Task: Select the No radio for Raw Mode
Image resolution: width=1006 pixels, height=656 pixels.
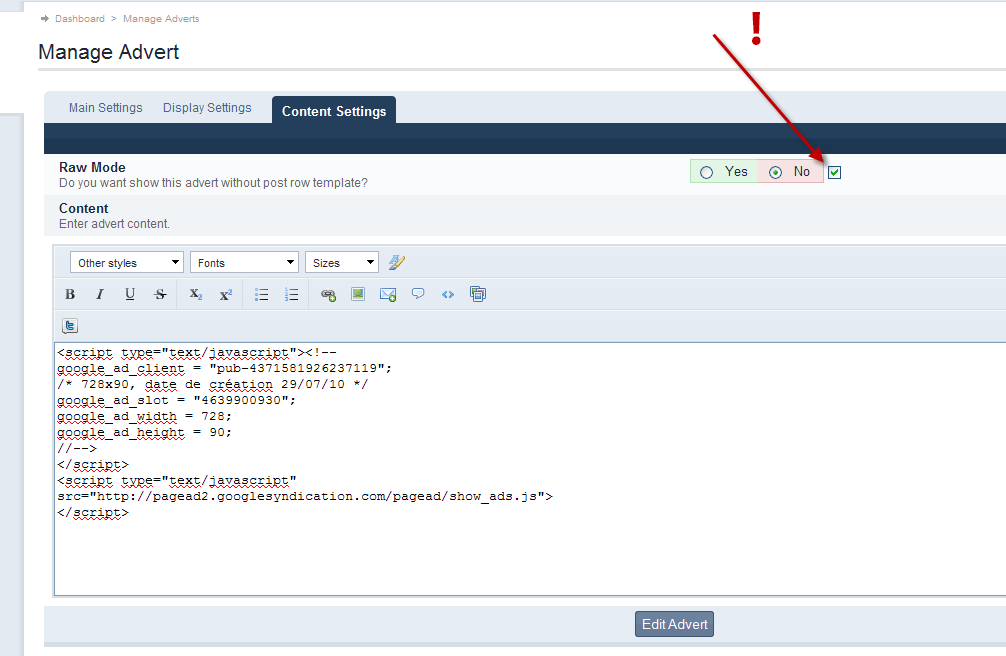Action: coord(776,173)
